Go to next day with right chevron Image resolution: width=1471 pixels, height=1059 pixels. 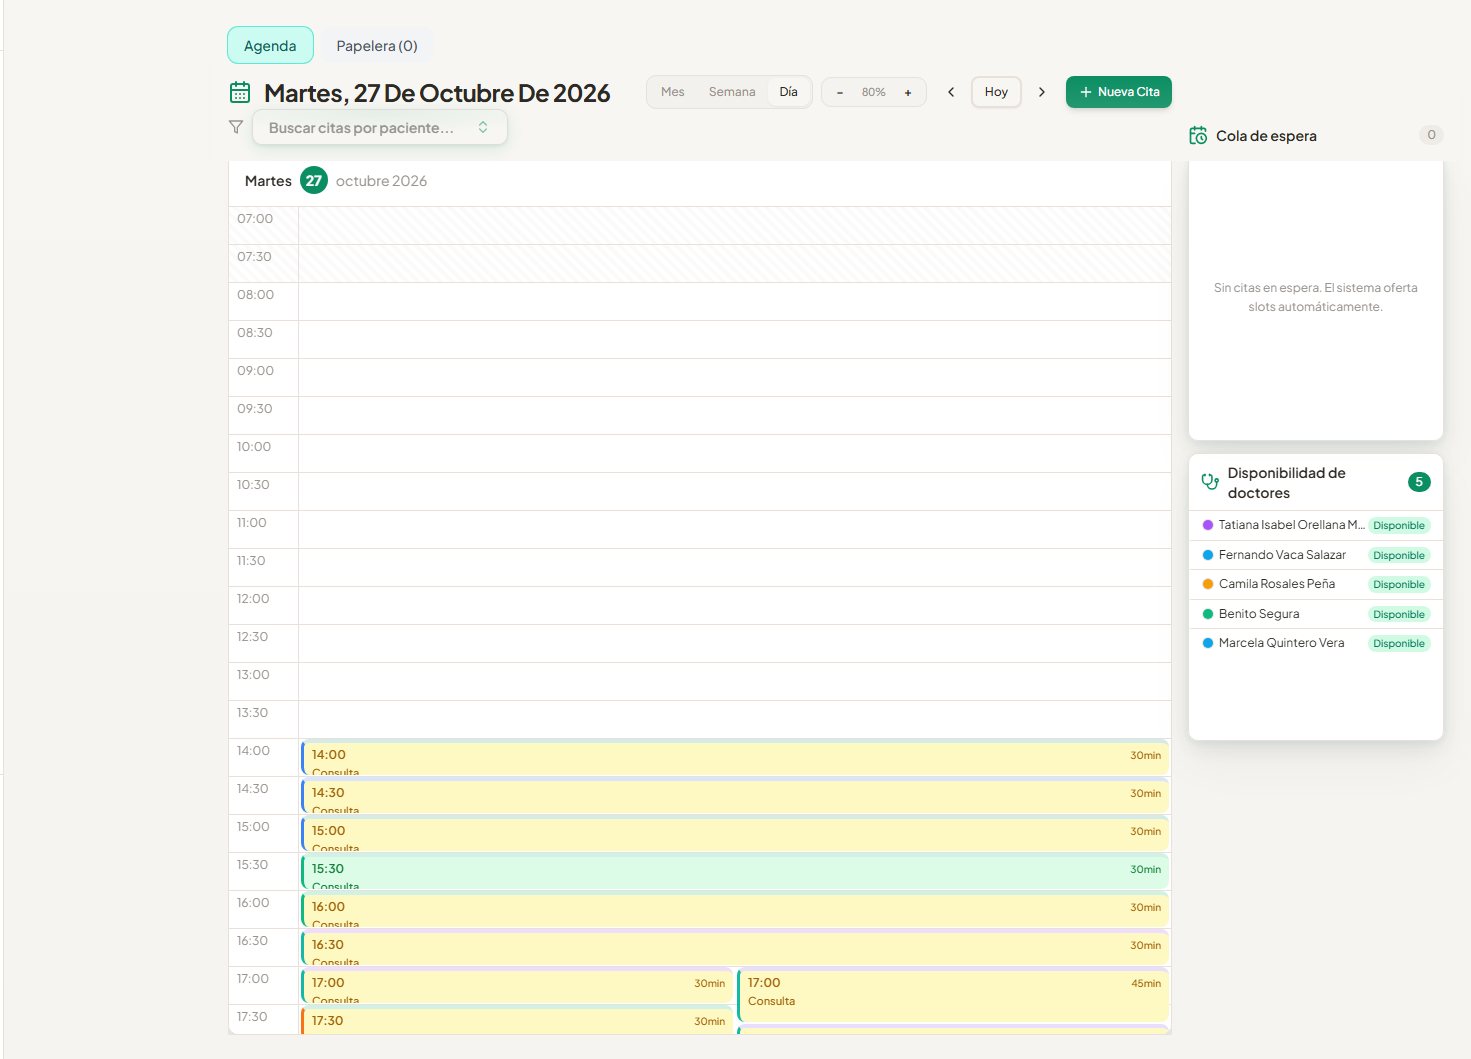(1042, 92)
